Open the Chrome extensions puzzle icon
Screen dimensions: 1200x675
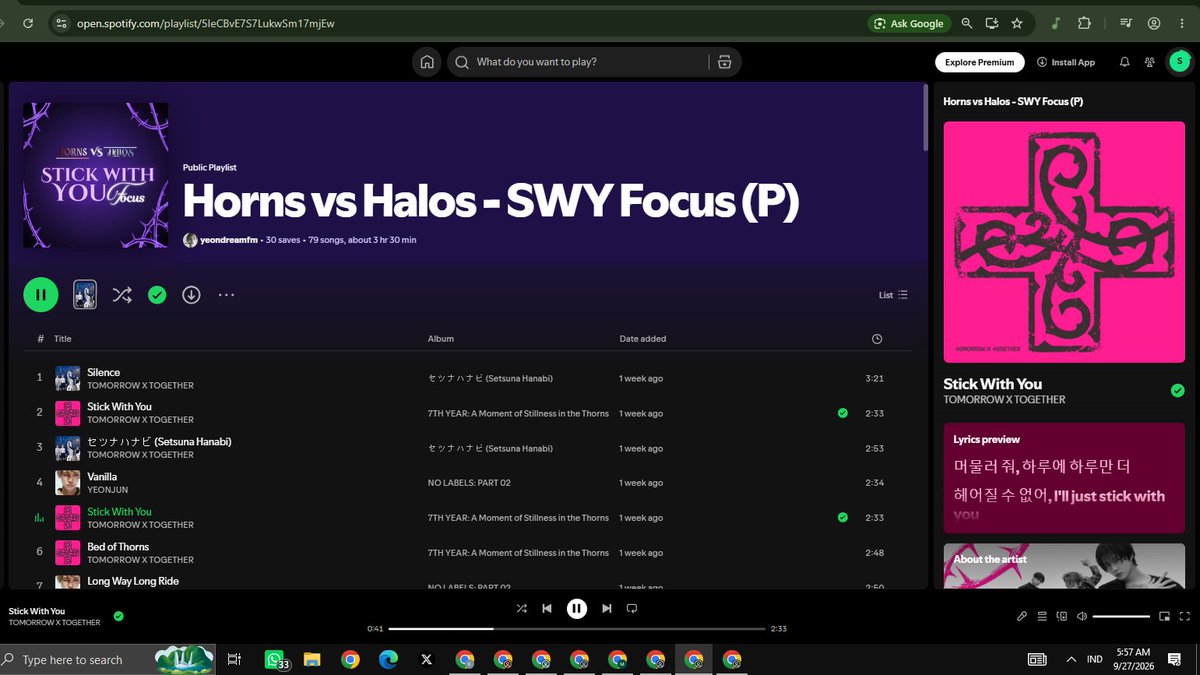point(1084,23)
